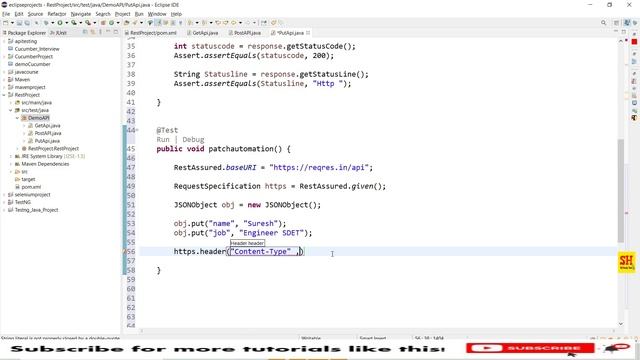Click the Save All toolbar icon
Image resolution: width=640 pixels, height=360 pixels.
pos(27,23)
